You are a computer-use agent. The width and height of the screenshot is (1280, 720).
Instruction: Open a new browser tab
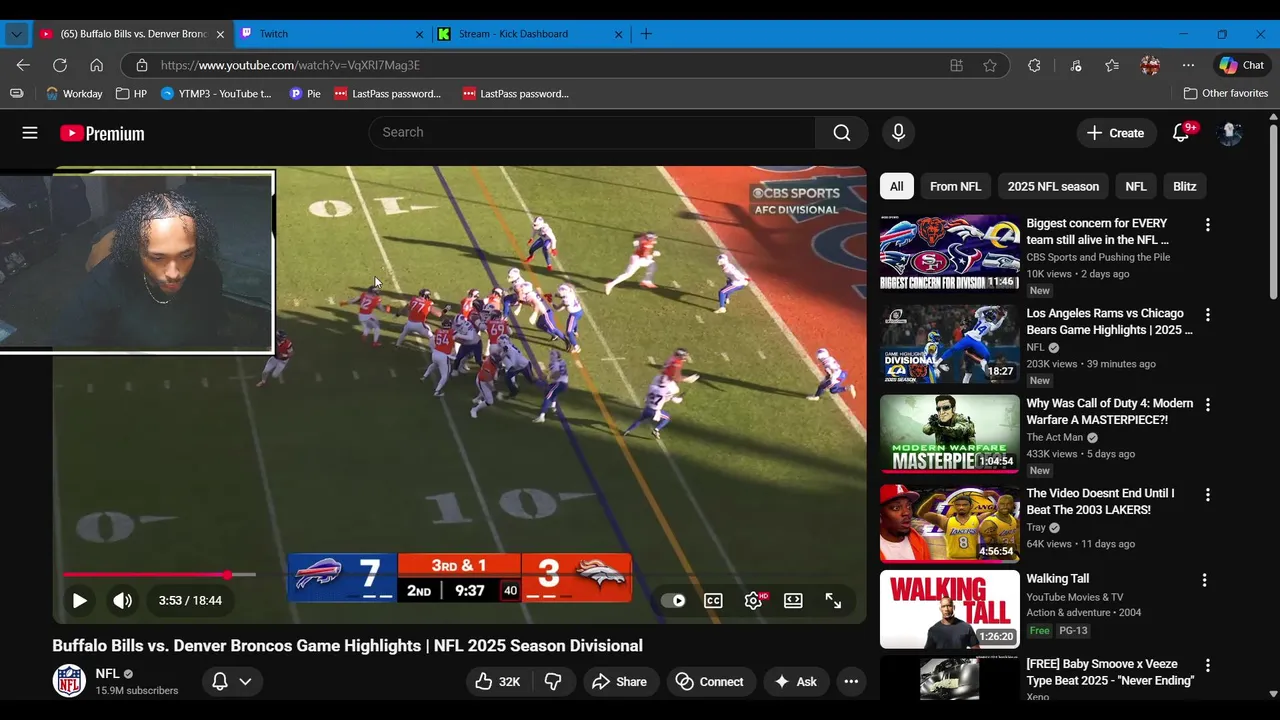click(x=646, y=34)
